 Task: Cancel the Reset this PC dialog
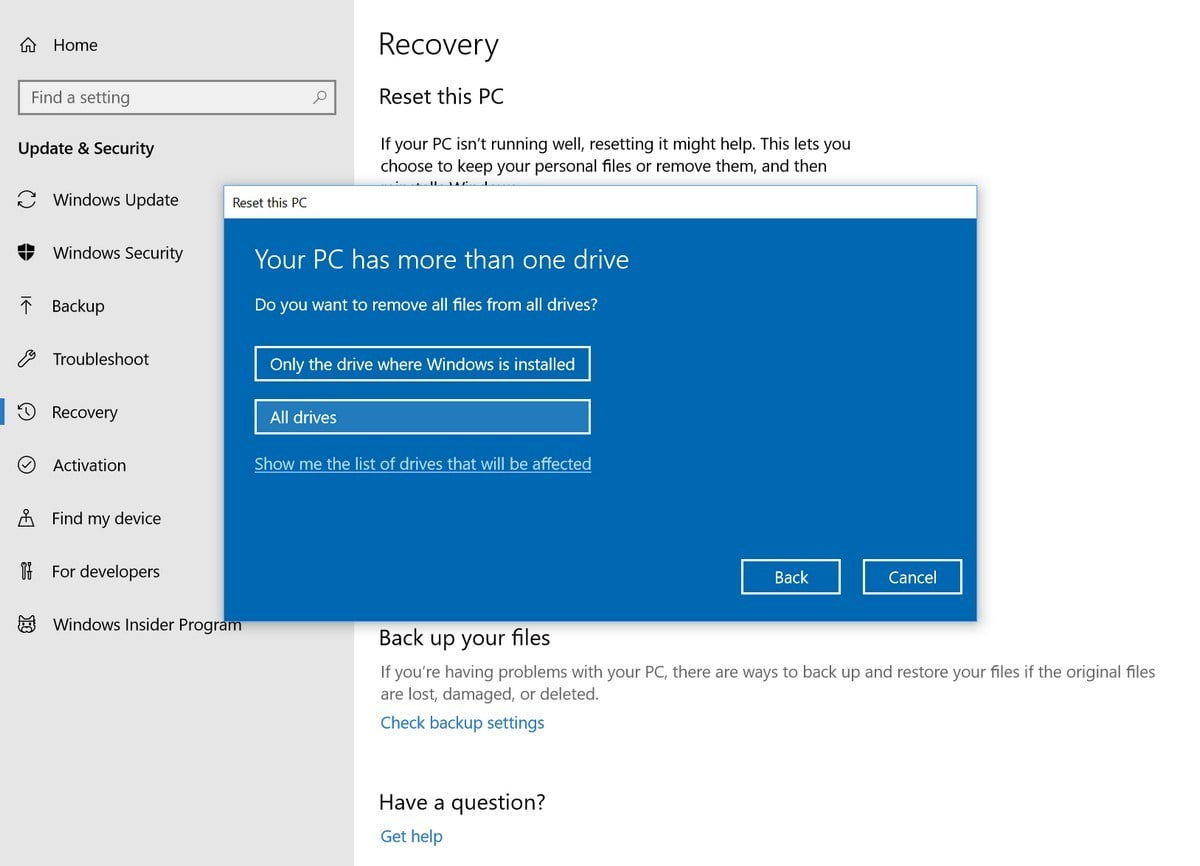(911, 576)
